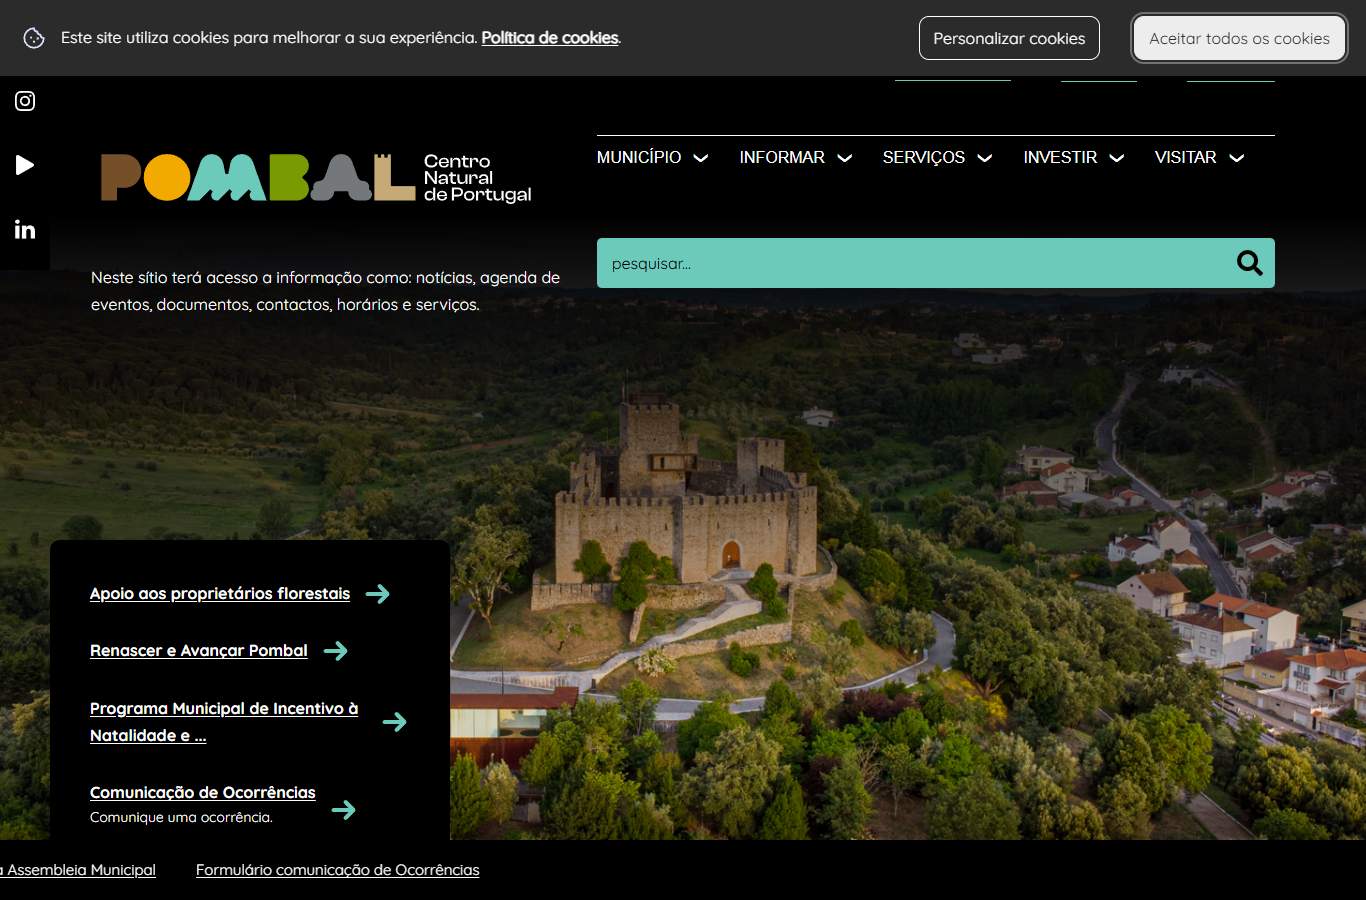Expand the Município menu chevron

(x=701, y=158)
